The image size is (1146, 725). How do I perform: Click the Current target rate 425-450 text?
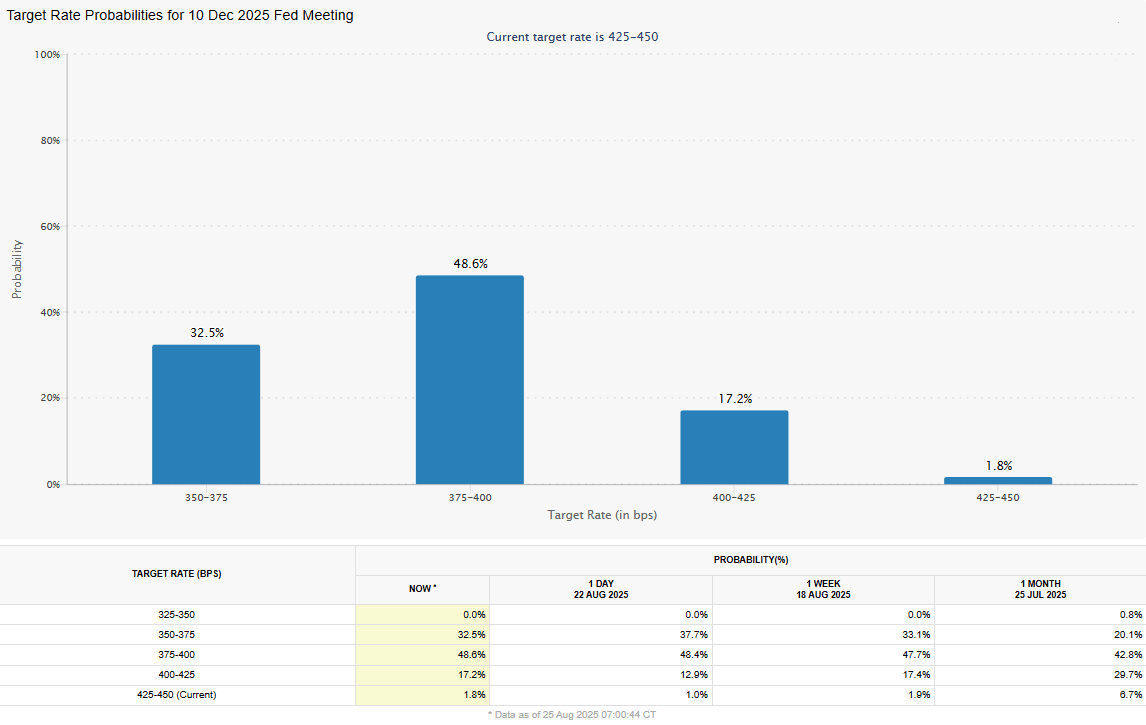[572, 37]
